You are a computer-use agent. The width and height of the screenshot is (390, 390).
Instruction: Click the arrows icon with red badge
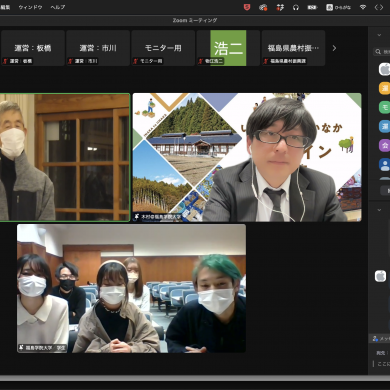pyautogui.click(x=280, y=7)
